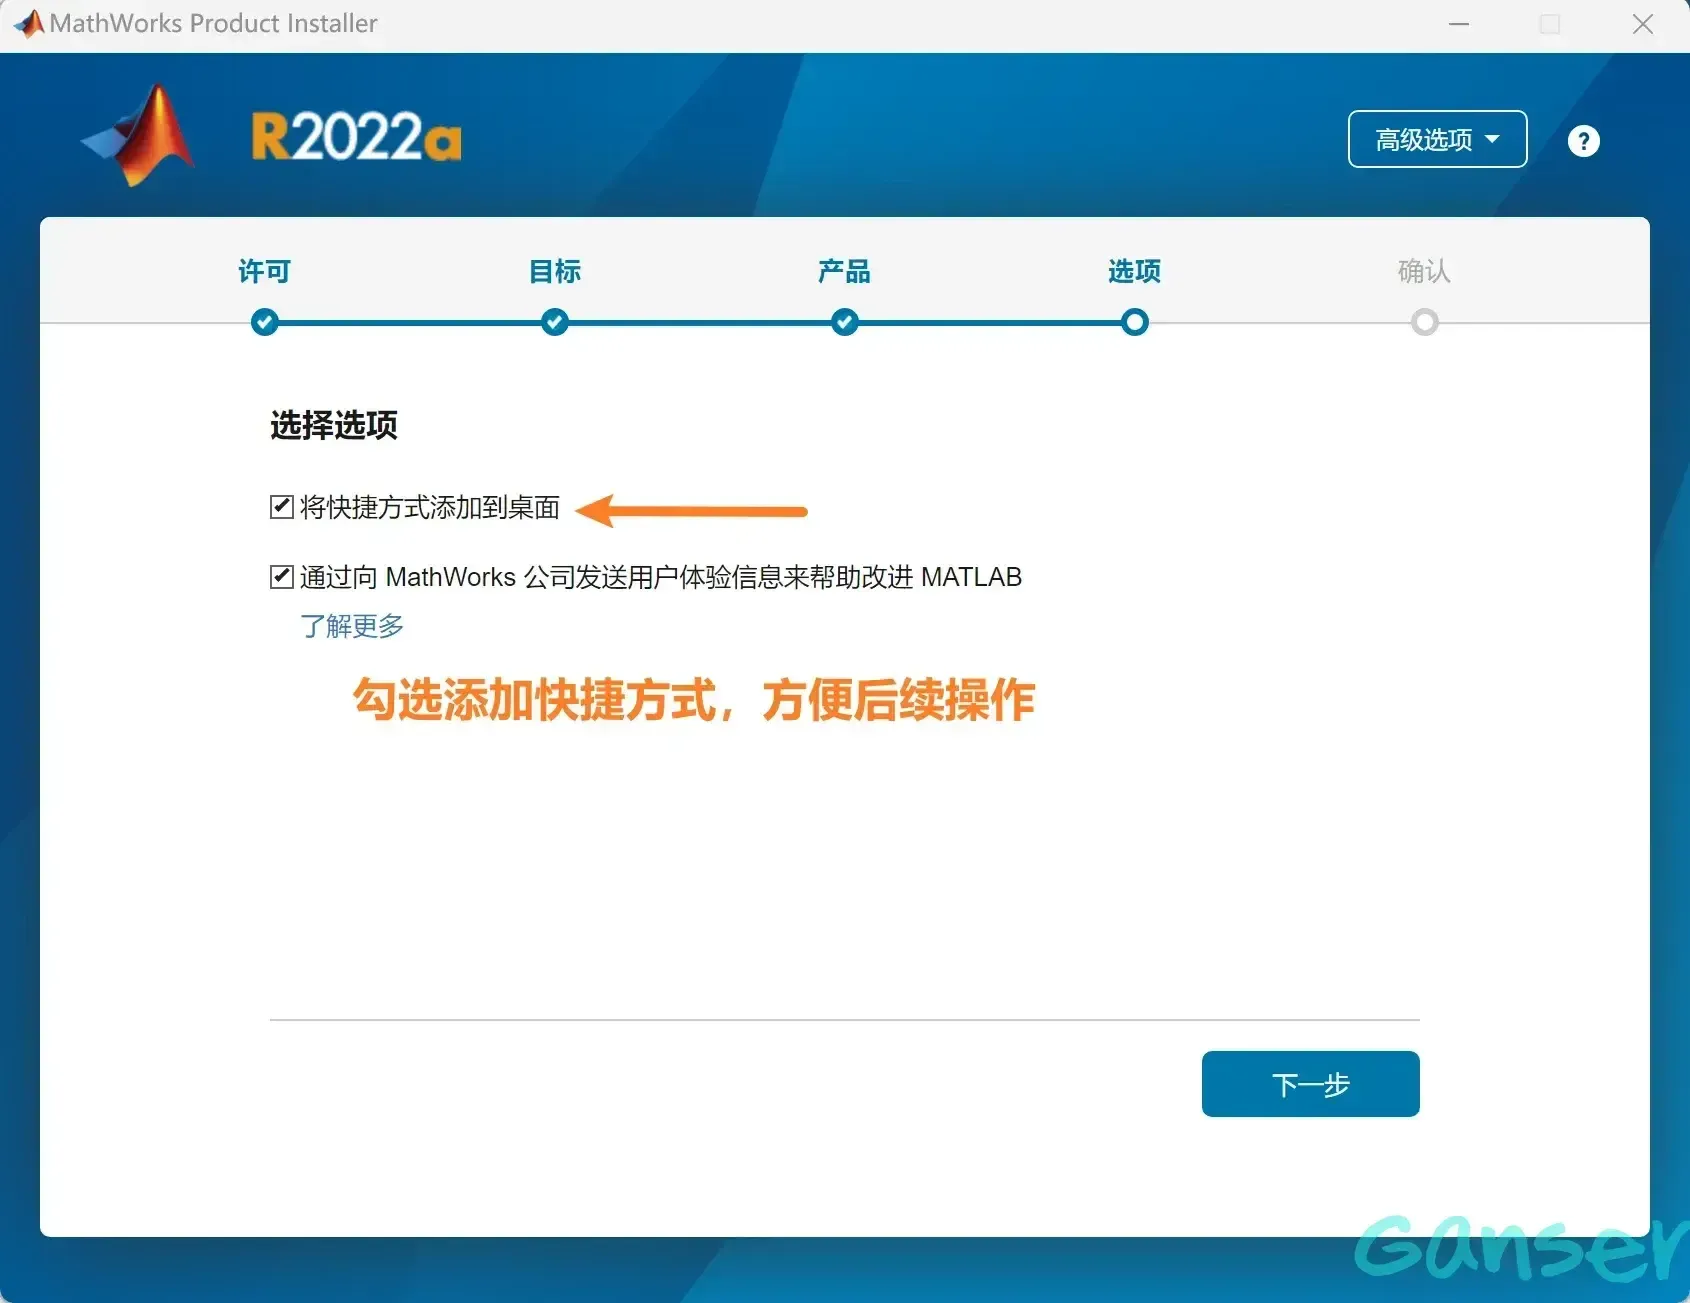Open the 高级选项 dropdown
This screenshot has height=1303, width=1690.
(1437, 139)
